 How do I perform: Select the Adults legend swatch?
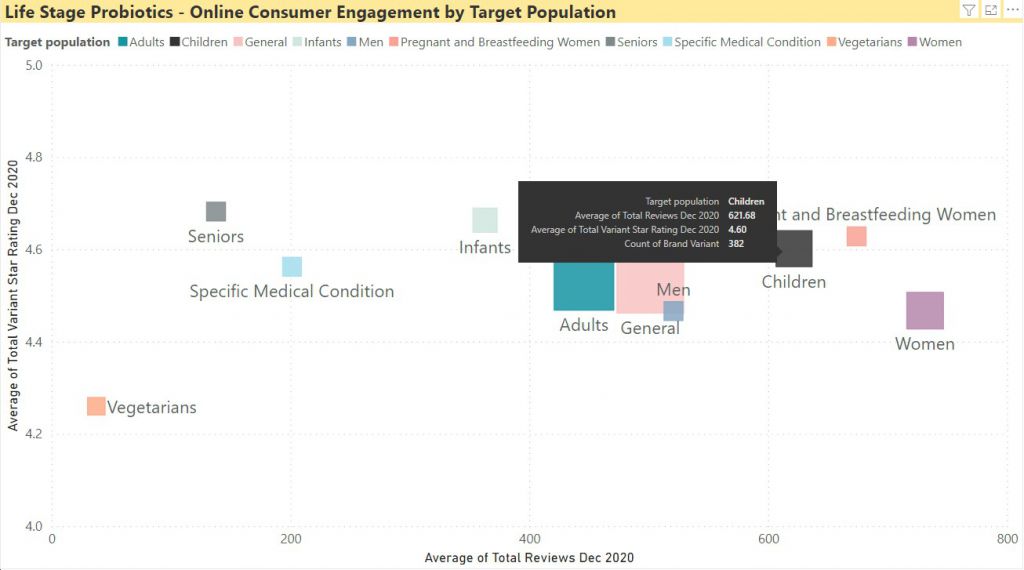coord(123,42)
